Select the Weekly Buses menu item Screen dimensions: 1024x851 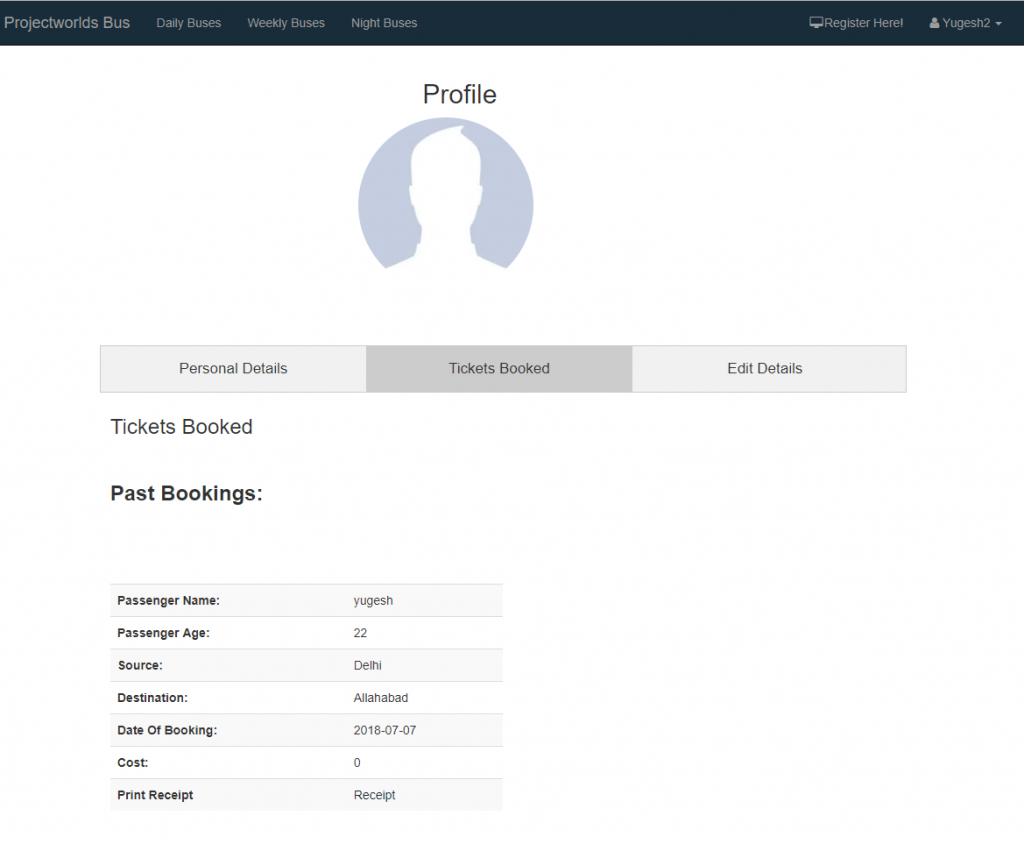coord(286,22)
